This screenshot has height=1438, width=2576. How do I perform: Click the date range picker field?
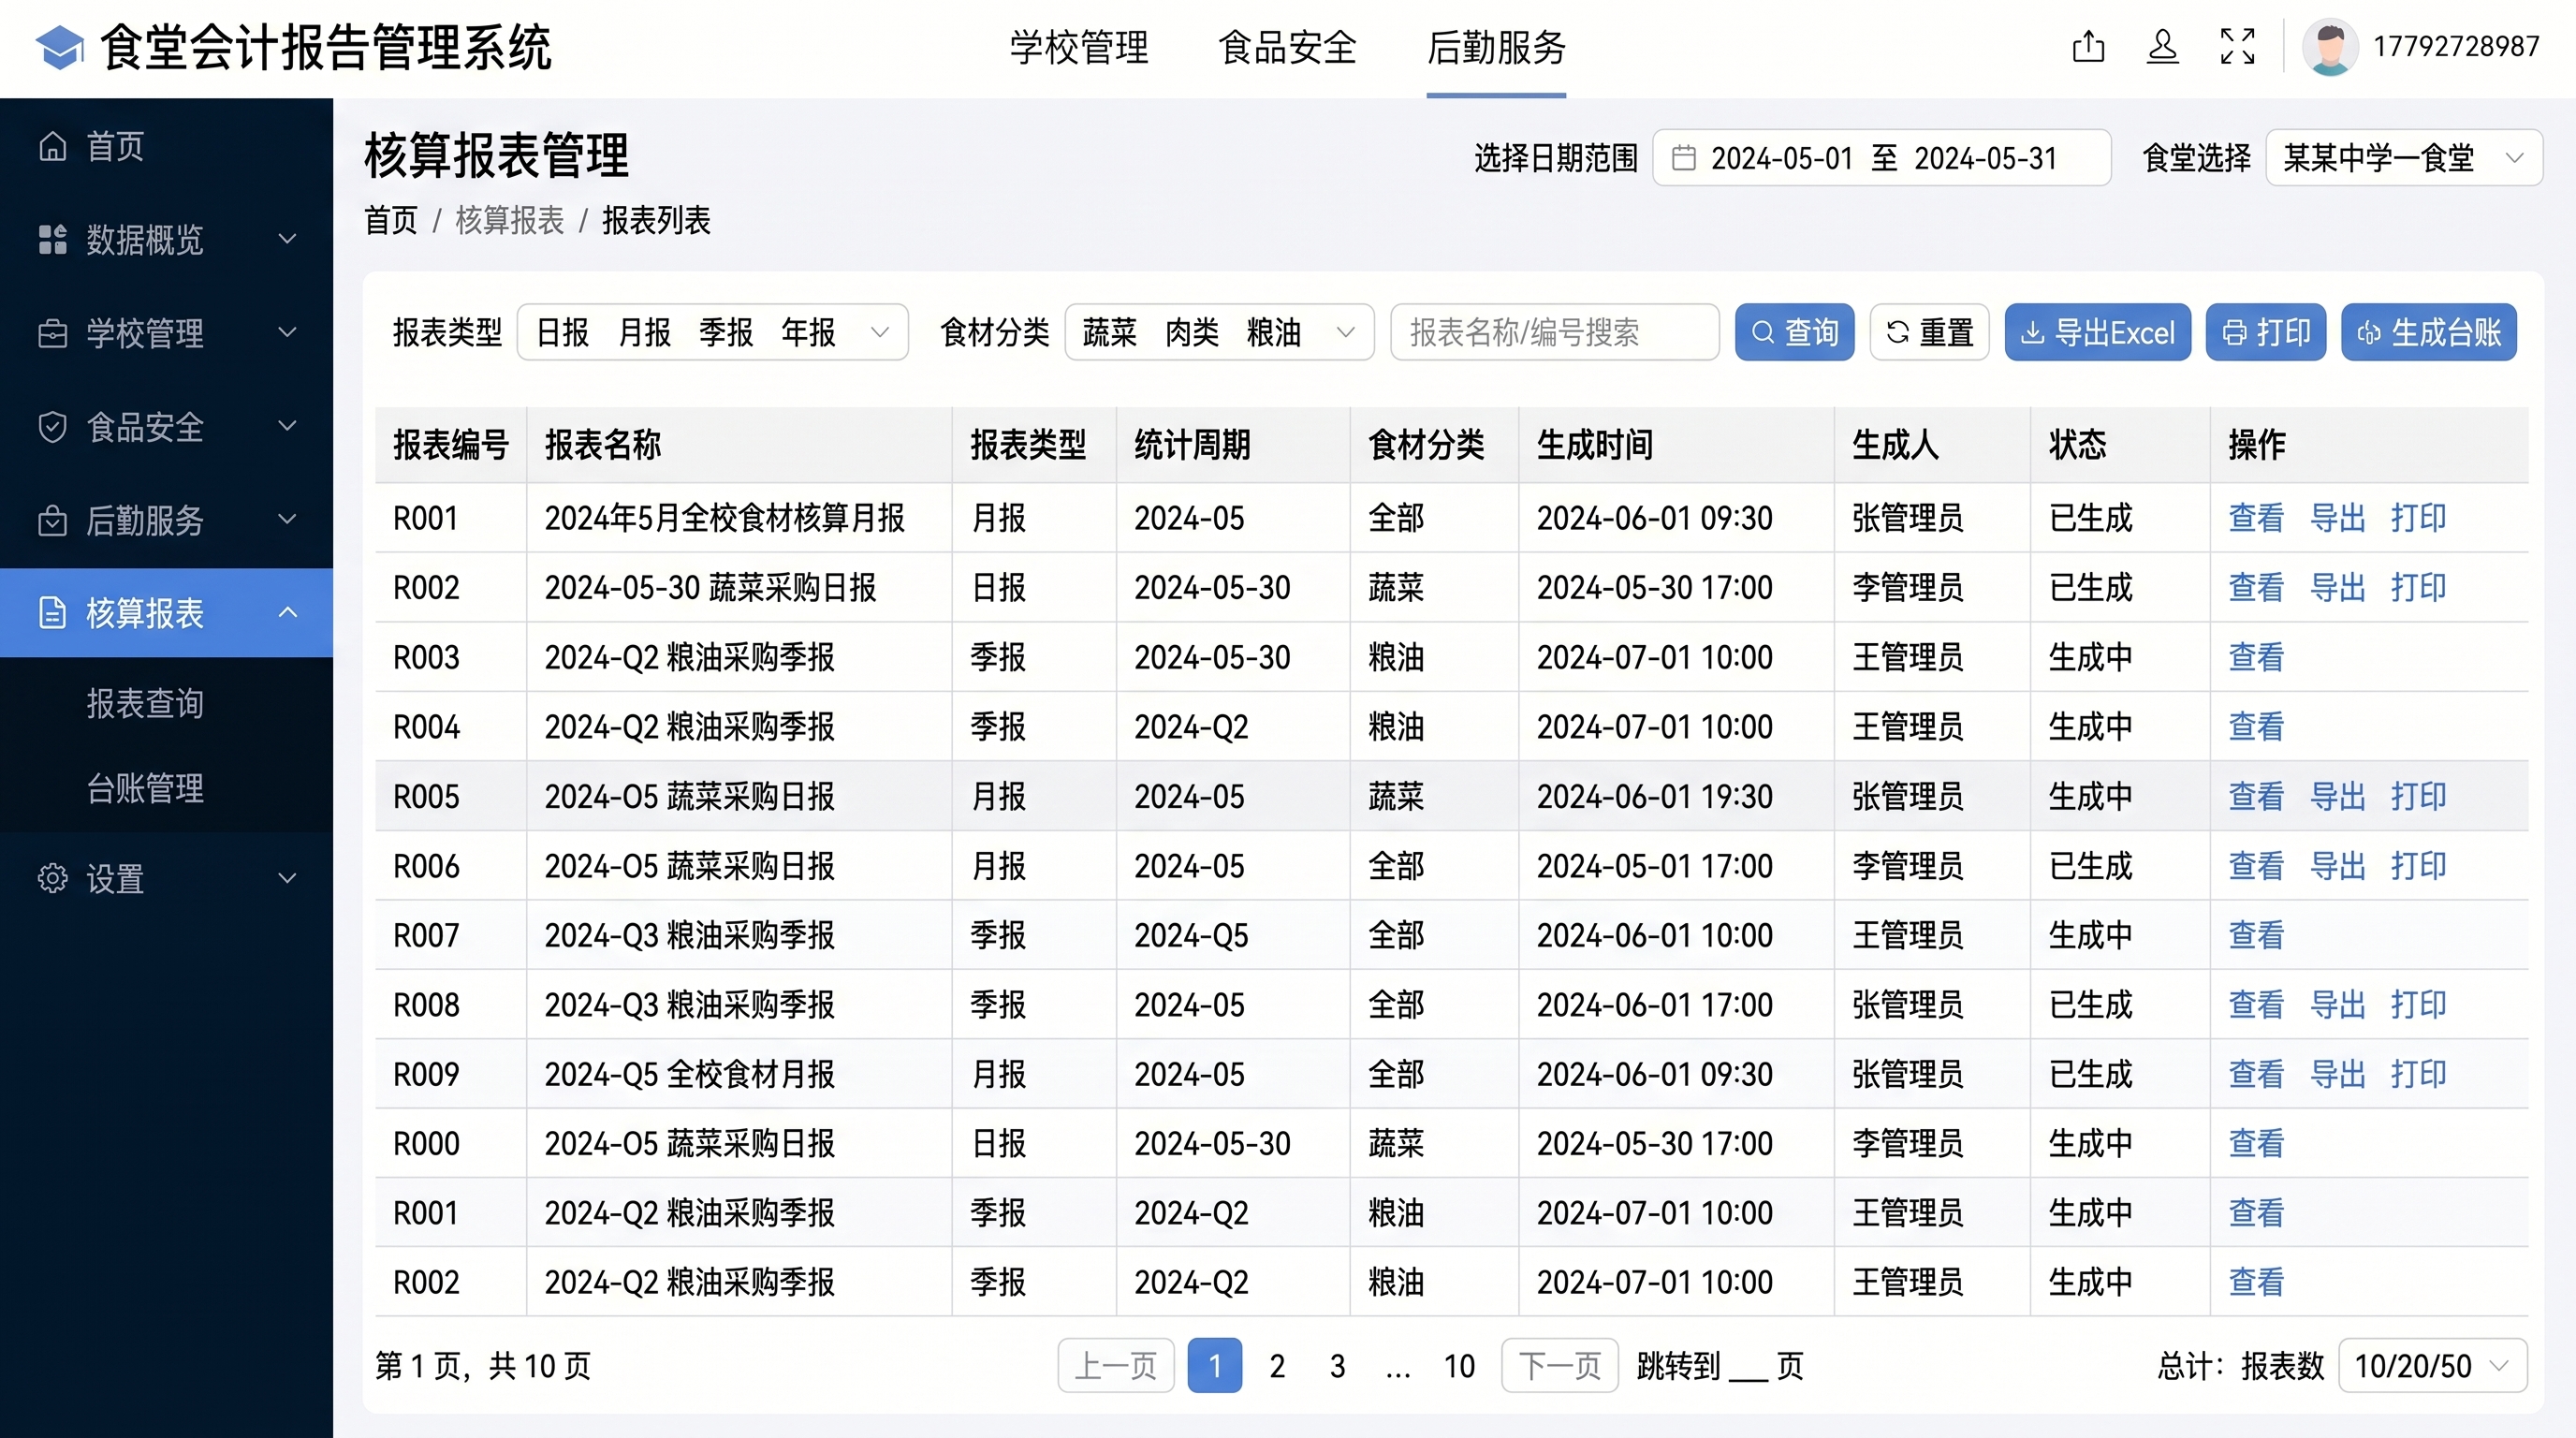coord(1881,158)
